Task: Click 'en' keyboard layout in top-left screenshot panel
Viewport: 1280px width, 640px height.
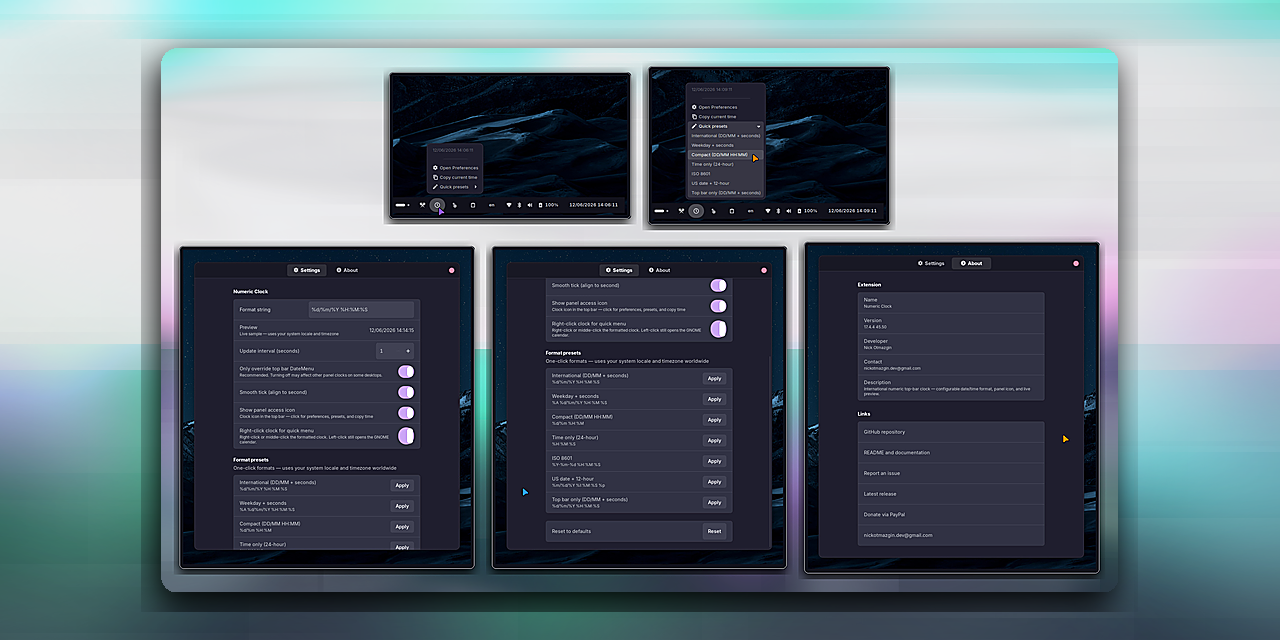Action: [x=492, y=205]
